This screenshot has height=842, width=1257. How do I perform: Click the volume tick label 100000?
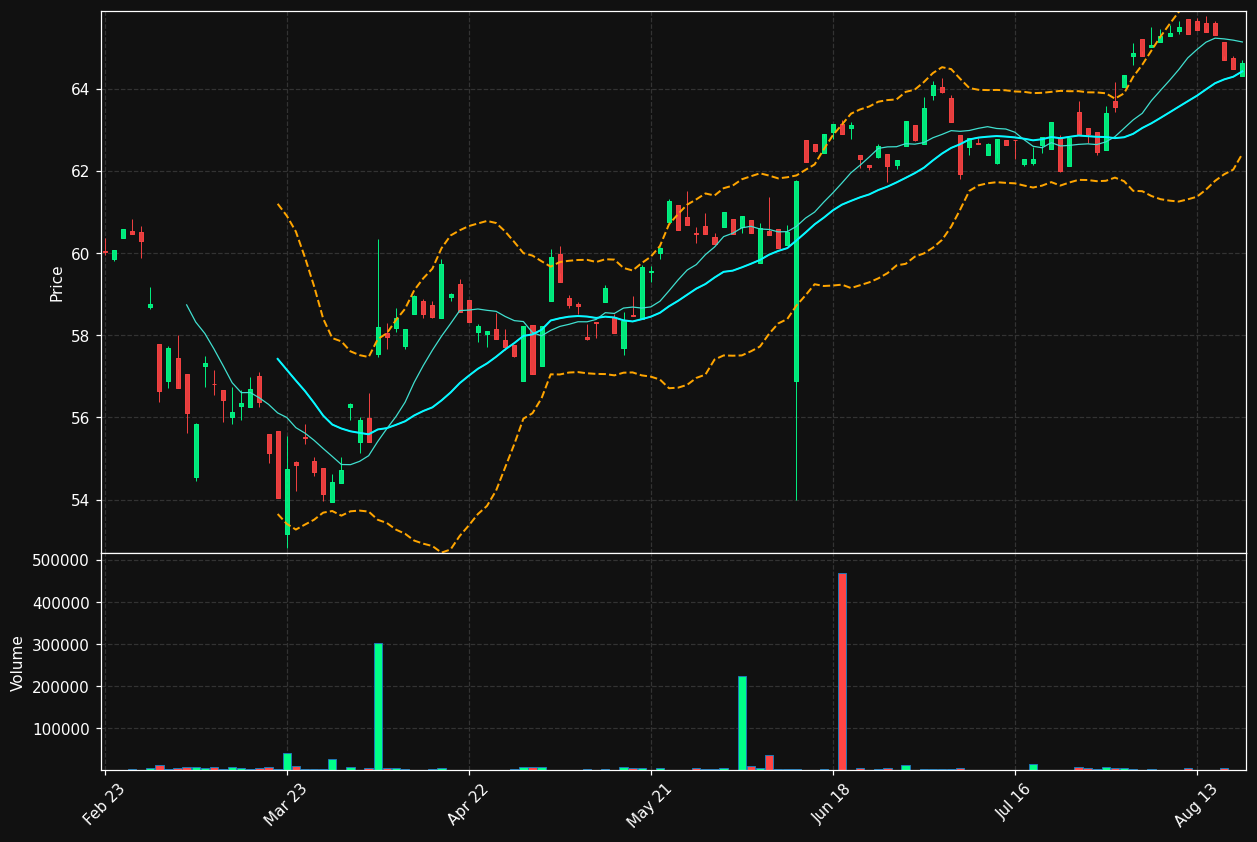pyautogui.click(x=62, y=729)
